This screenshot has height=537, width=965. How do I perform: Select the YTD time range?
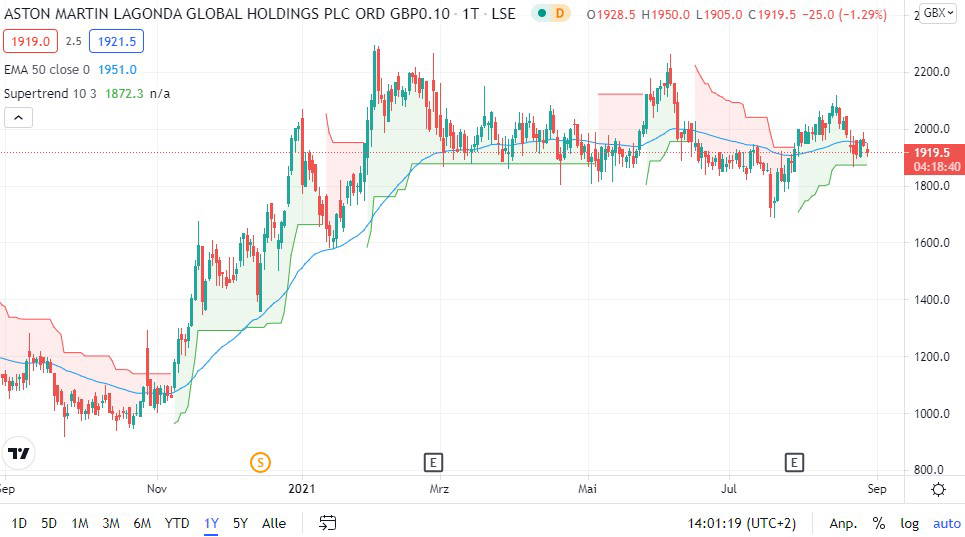[x=177, y=523]
